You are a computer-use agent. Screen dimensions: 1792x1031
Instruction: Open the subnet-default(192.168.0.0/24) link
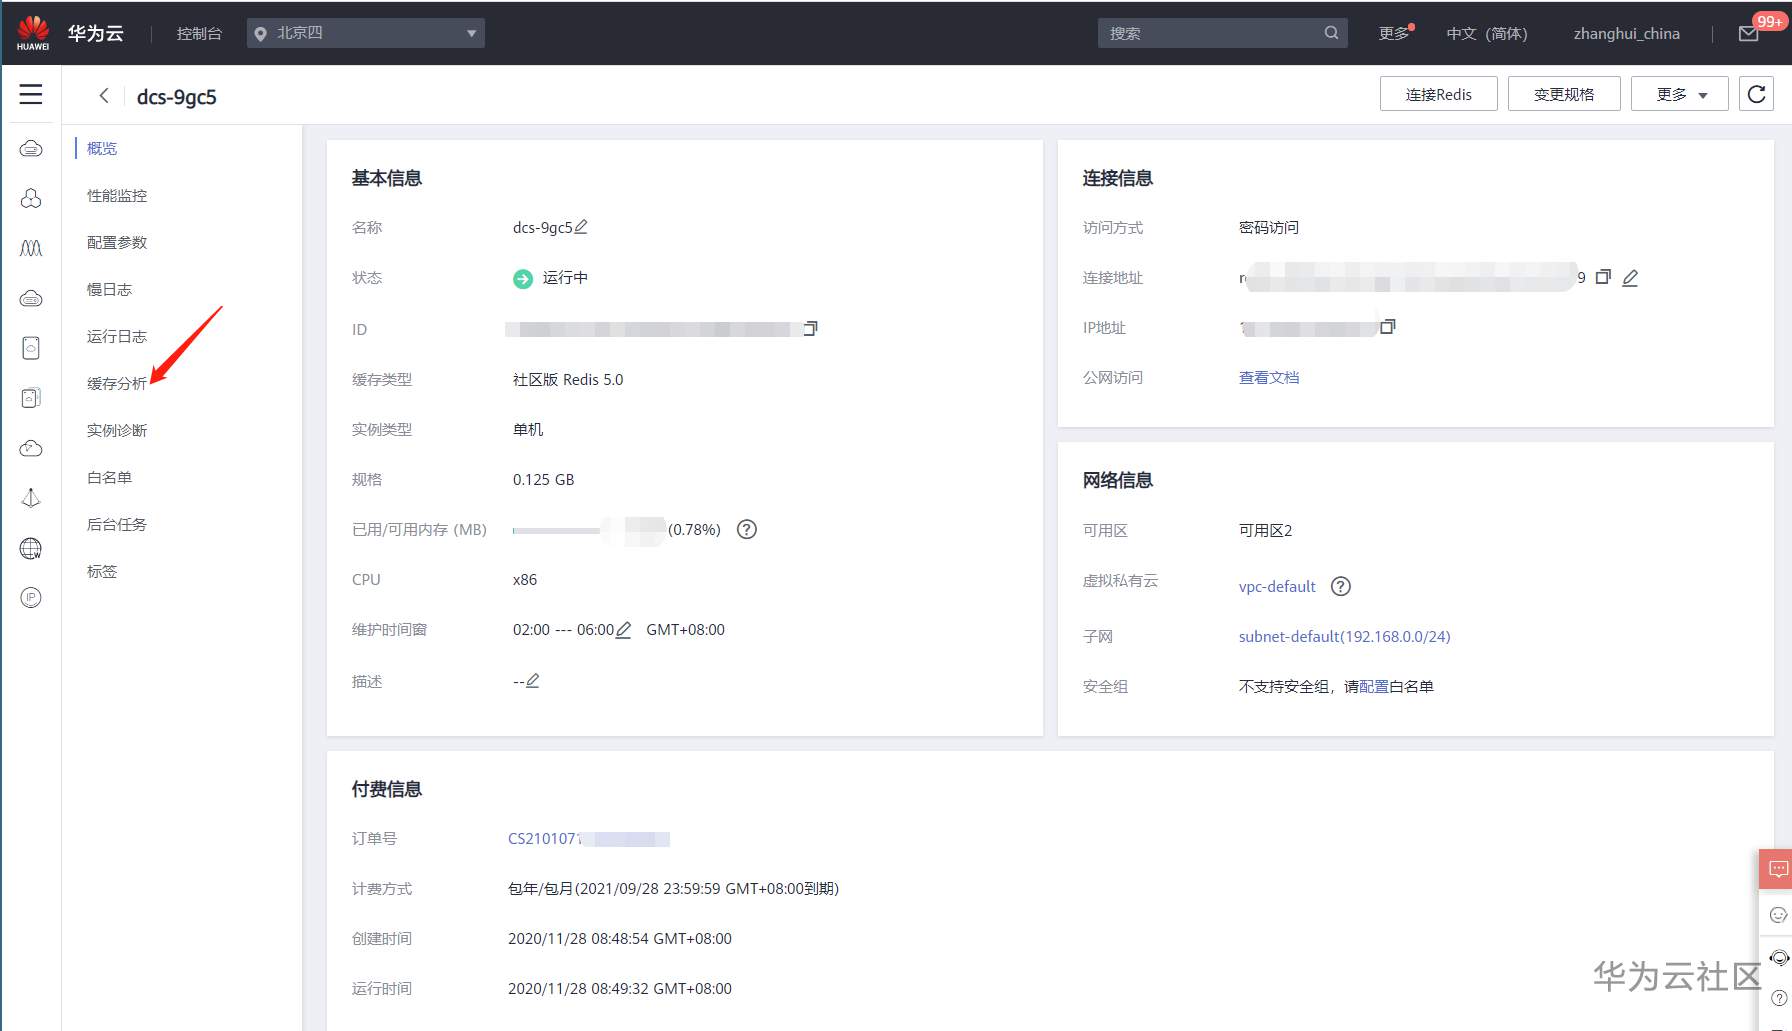pyautogui.click(x=1344, y=636)
